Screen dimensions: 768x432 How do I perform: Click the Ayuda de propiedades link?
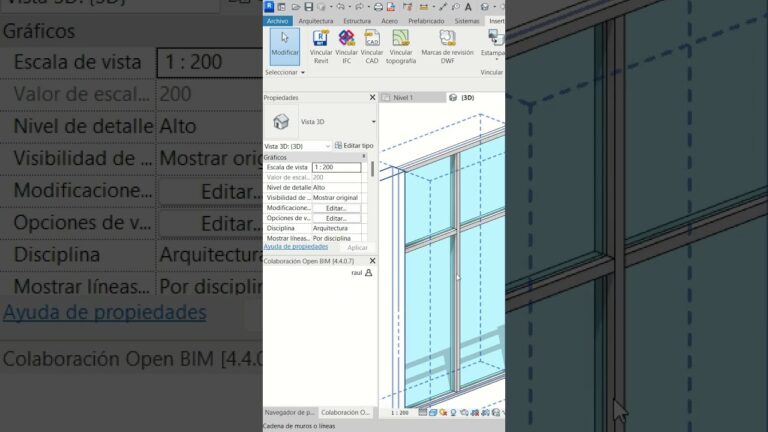[x=296, y=247]
